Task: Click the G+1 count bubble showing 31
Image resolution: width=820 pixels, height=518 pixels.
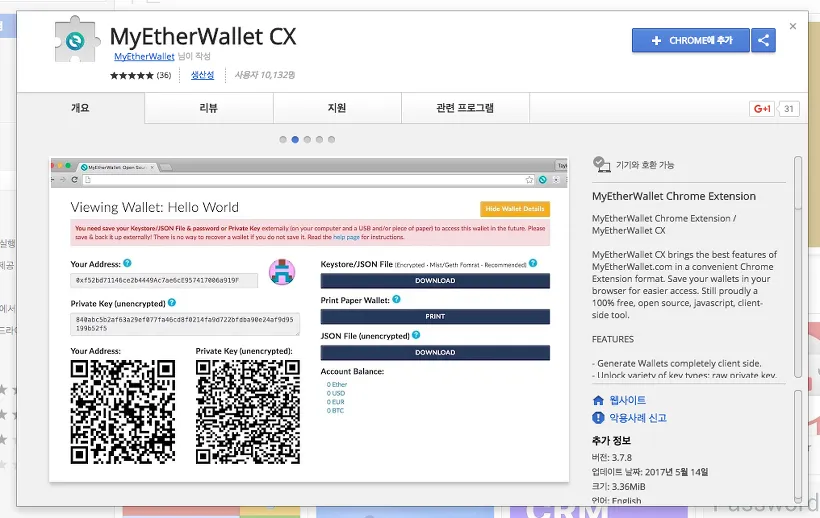Action: pos(789,109)
